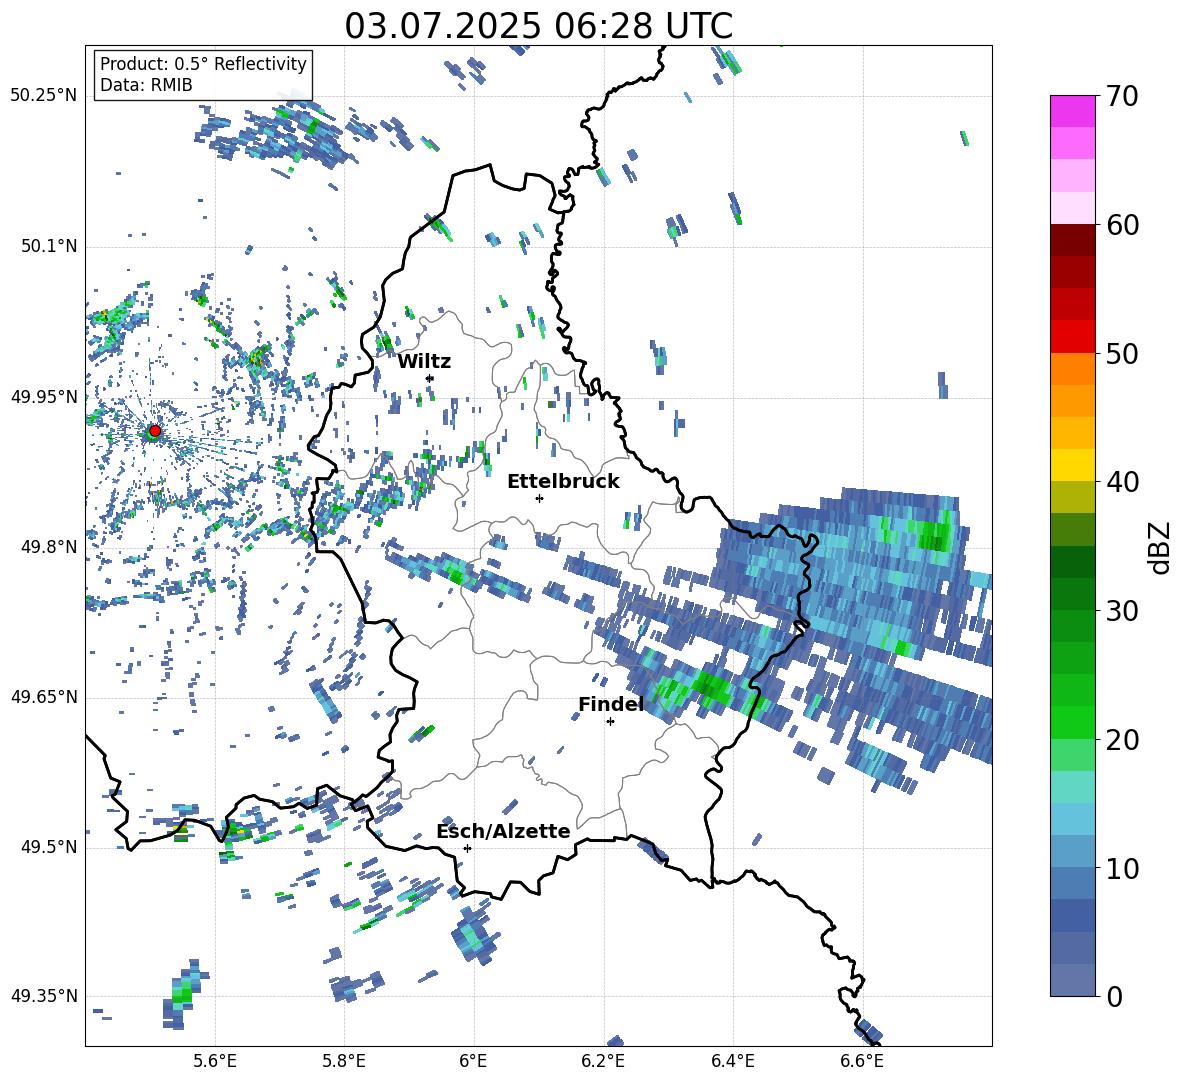The image size is (1184, 1081).
Task: Click the 50.1°N latitude label
Action: click(49, 246)
